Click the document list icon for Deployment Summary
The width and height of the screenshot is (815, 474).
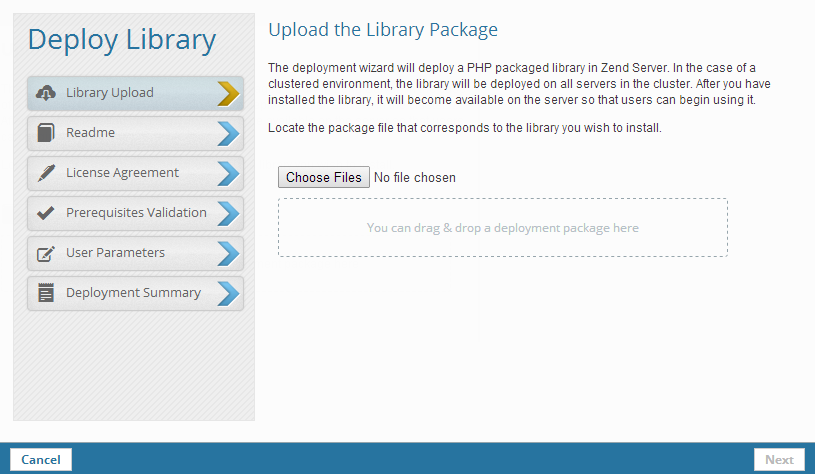46,293
